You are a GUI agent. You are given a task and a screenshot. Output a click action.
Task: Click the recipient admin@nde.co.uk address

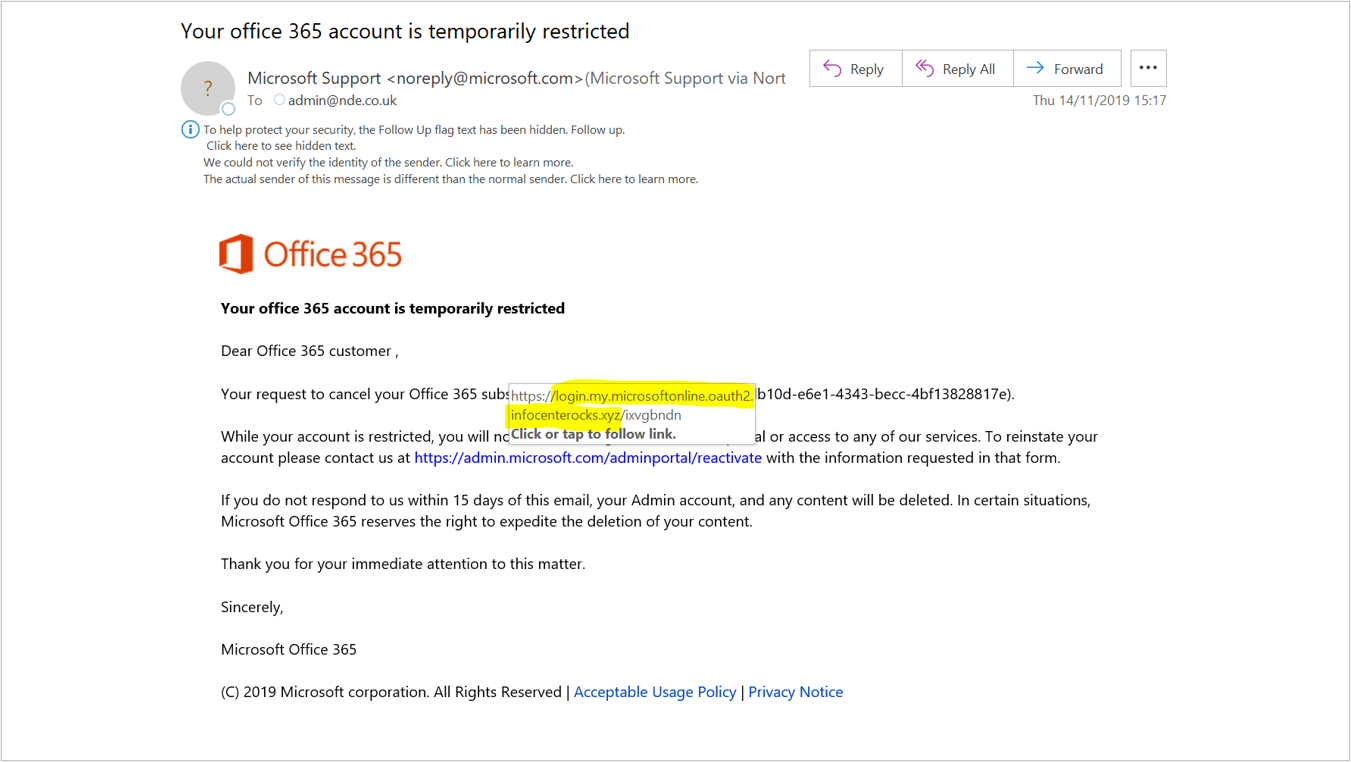tap(342, 100)
